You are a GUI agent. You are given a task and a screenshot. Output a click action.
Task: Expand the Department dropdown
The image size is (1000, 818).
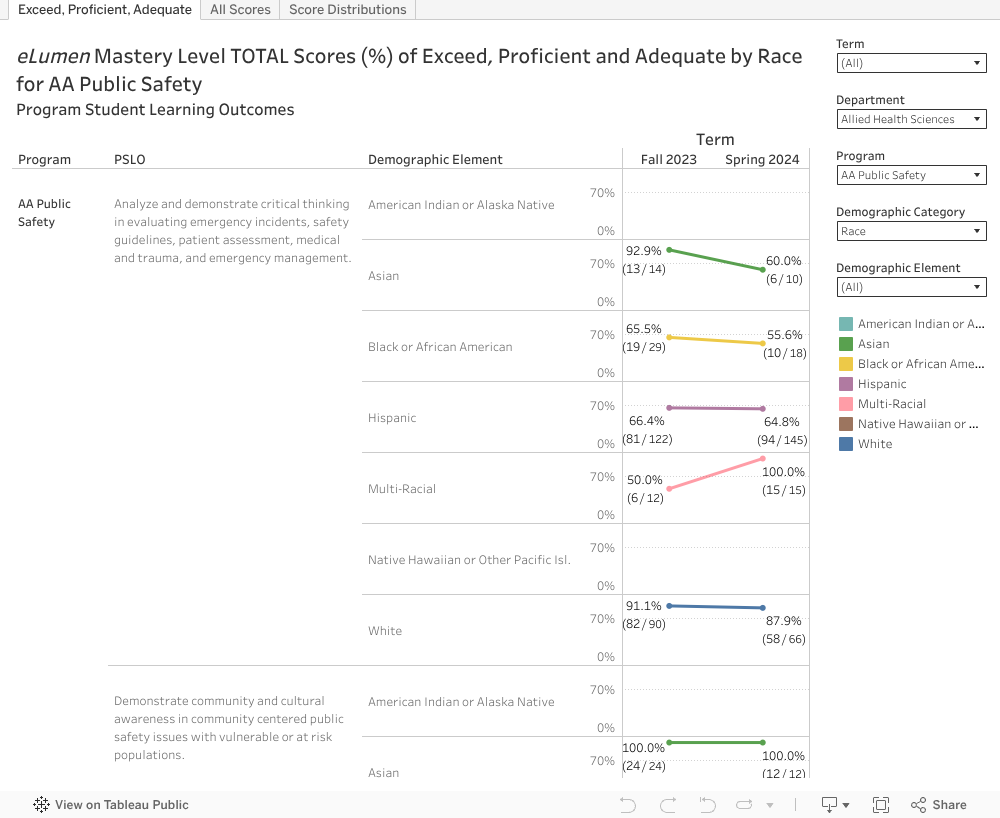[x=911, y=119]
